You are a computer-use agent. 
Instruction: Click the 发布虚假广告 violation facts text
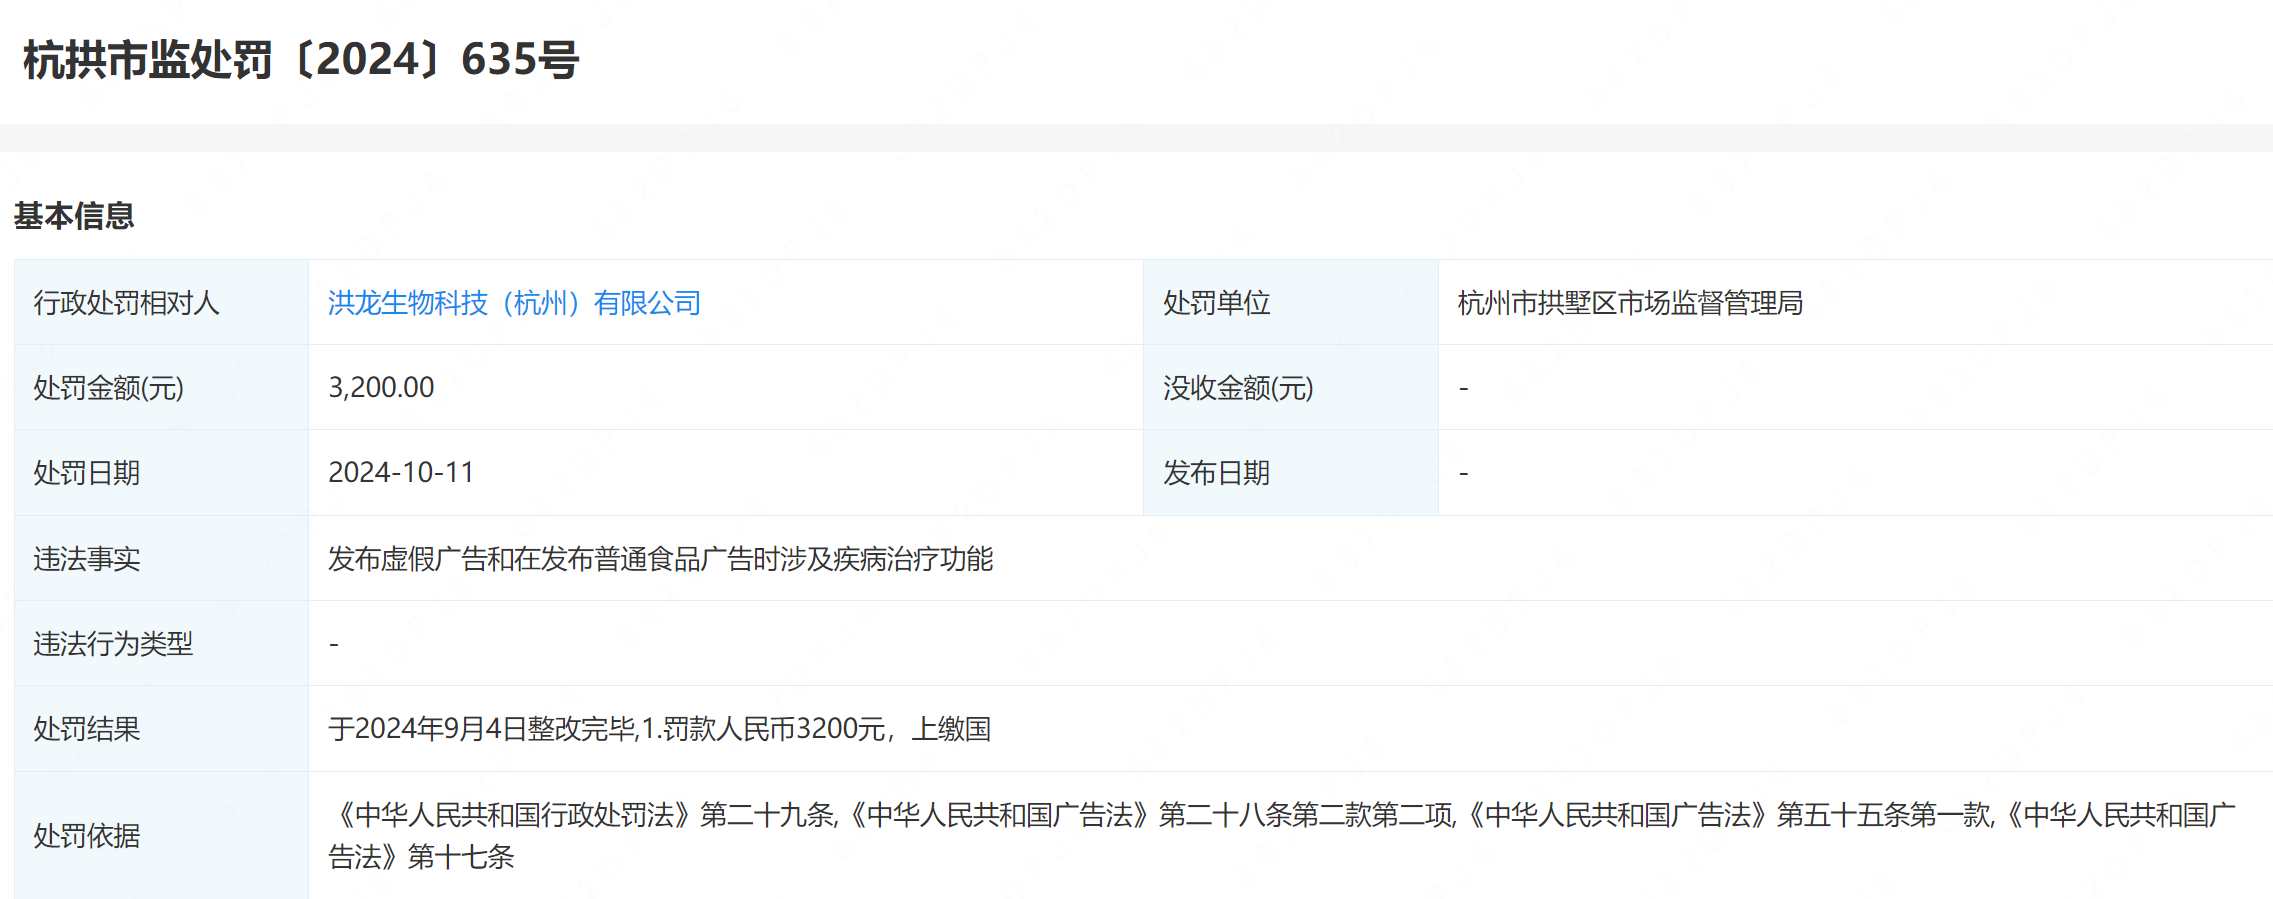pyautogui.click(x=660, y=559)
